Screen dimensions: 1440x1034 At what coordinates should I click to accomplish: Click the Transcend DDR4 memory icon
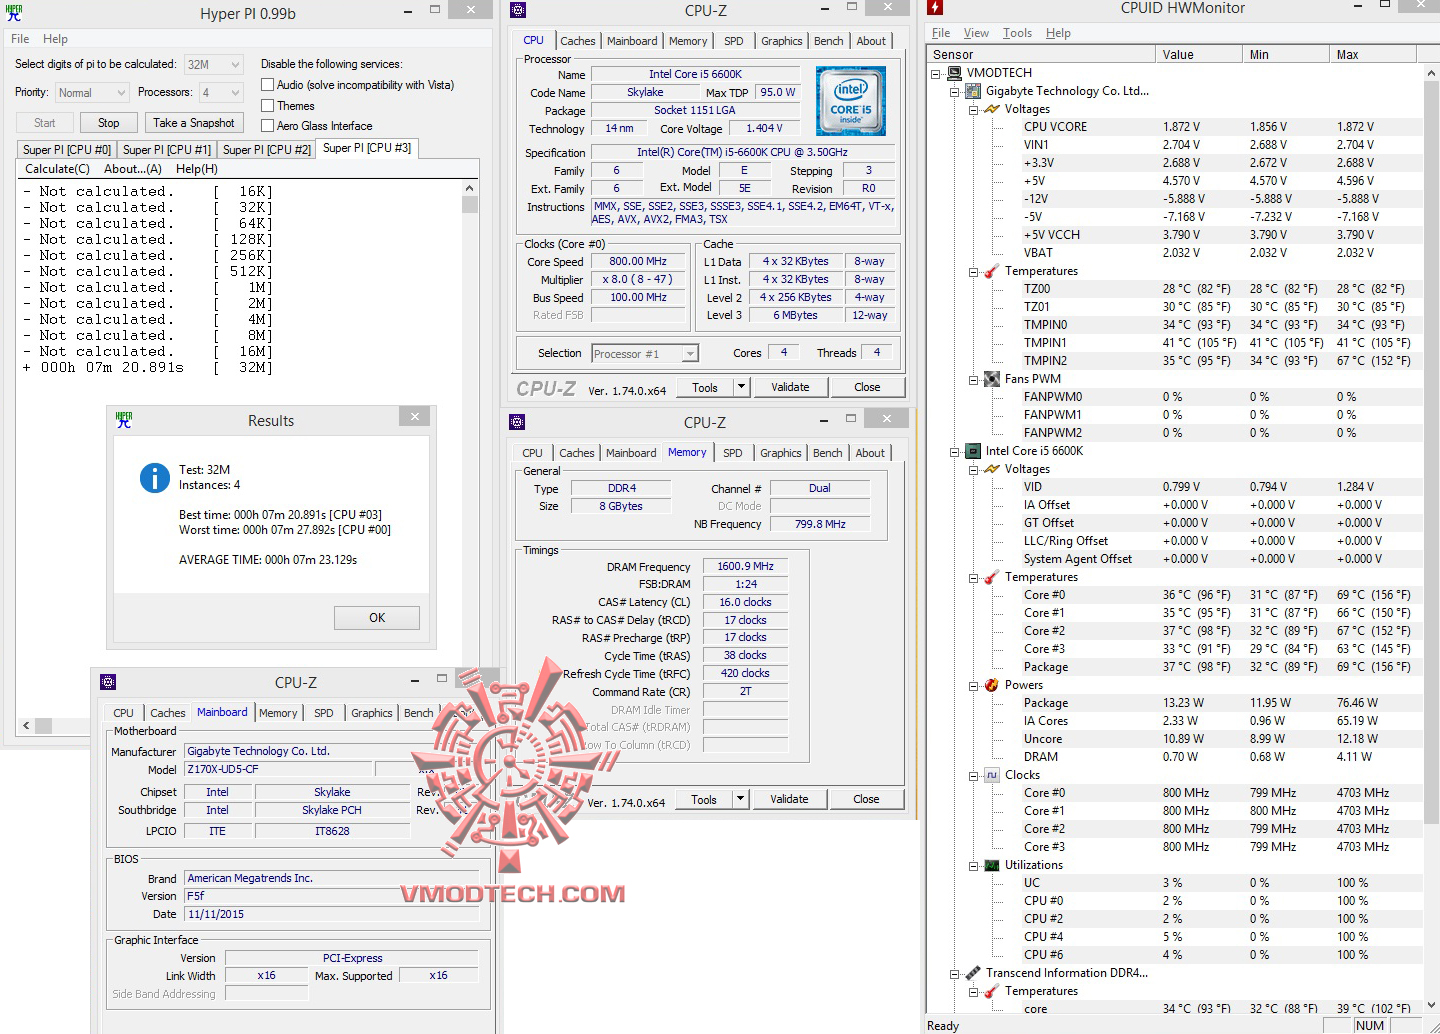tap(974, 973)
